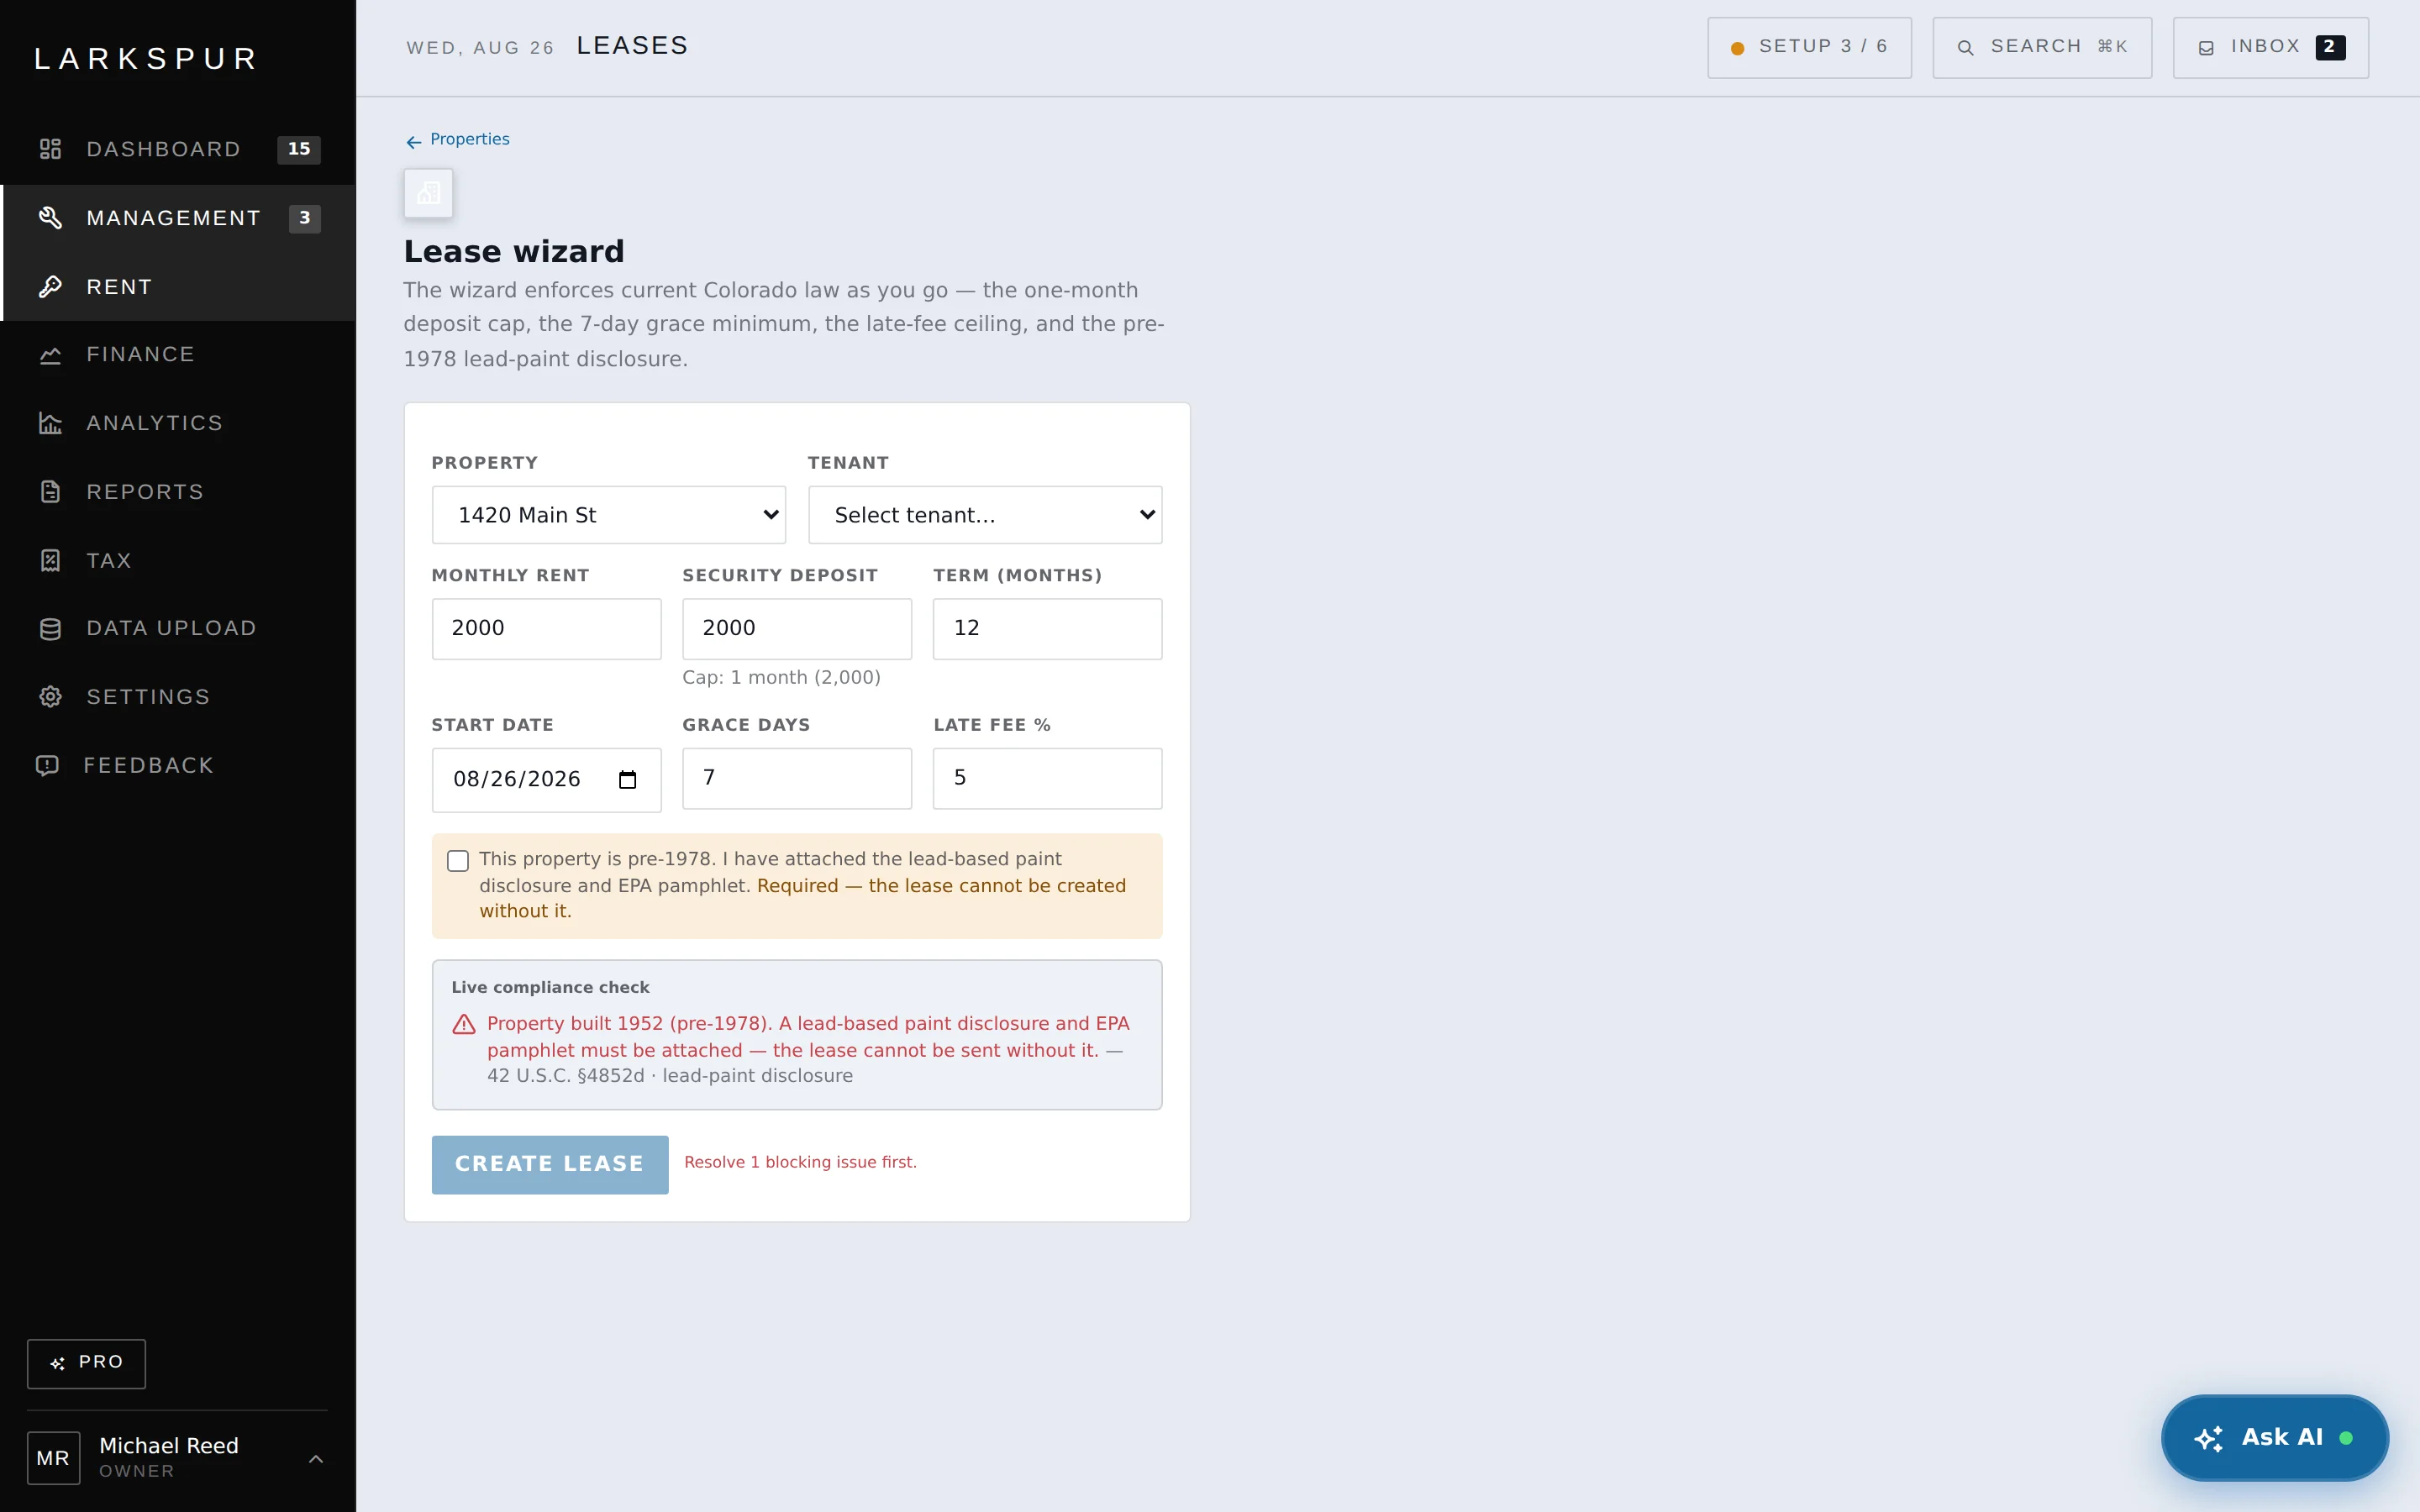
Task: Click the 'Lease wizard' heading
Action: coord(514,252)
